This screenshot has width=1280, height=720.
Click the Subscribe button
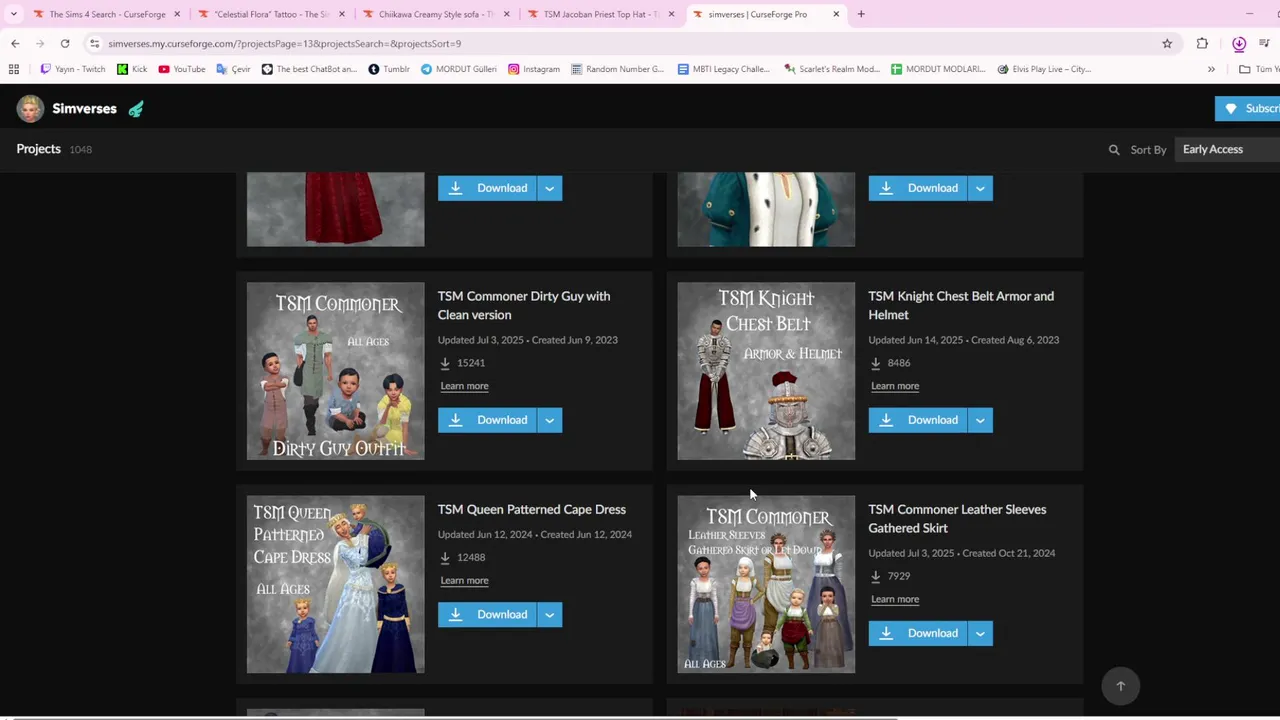coord(1247,109)
